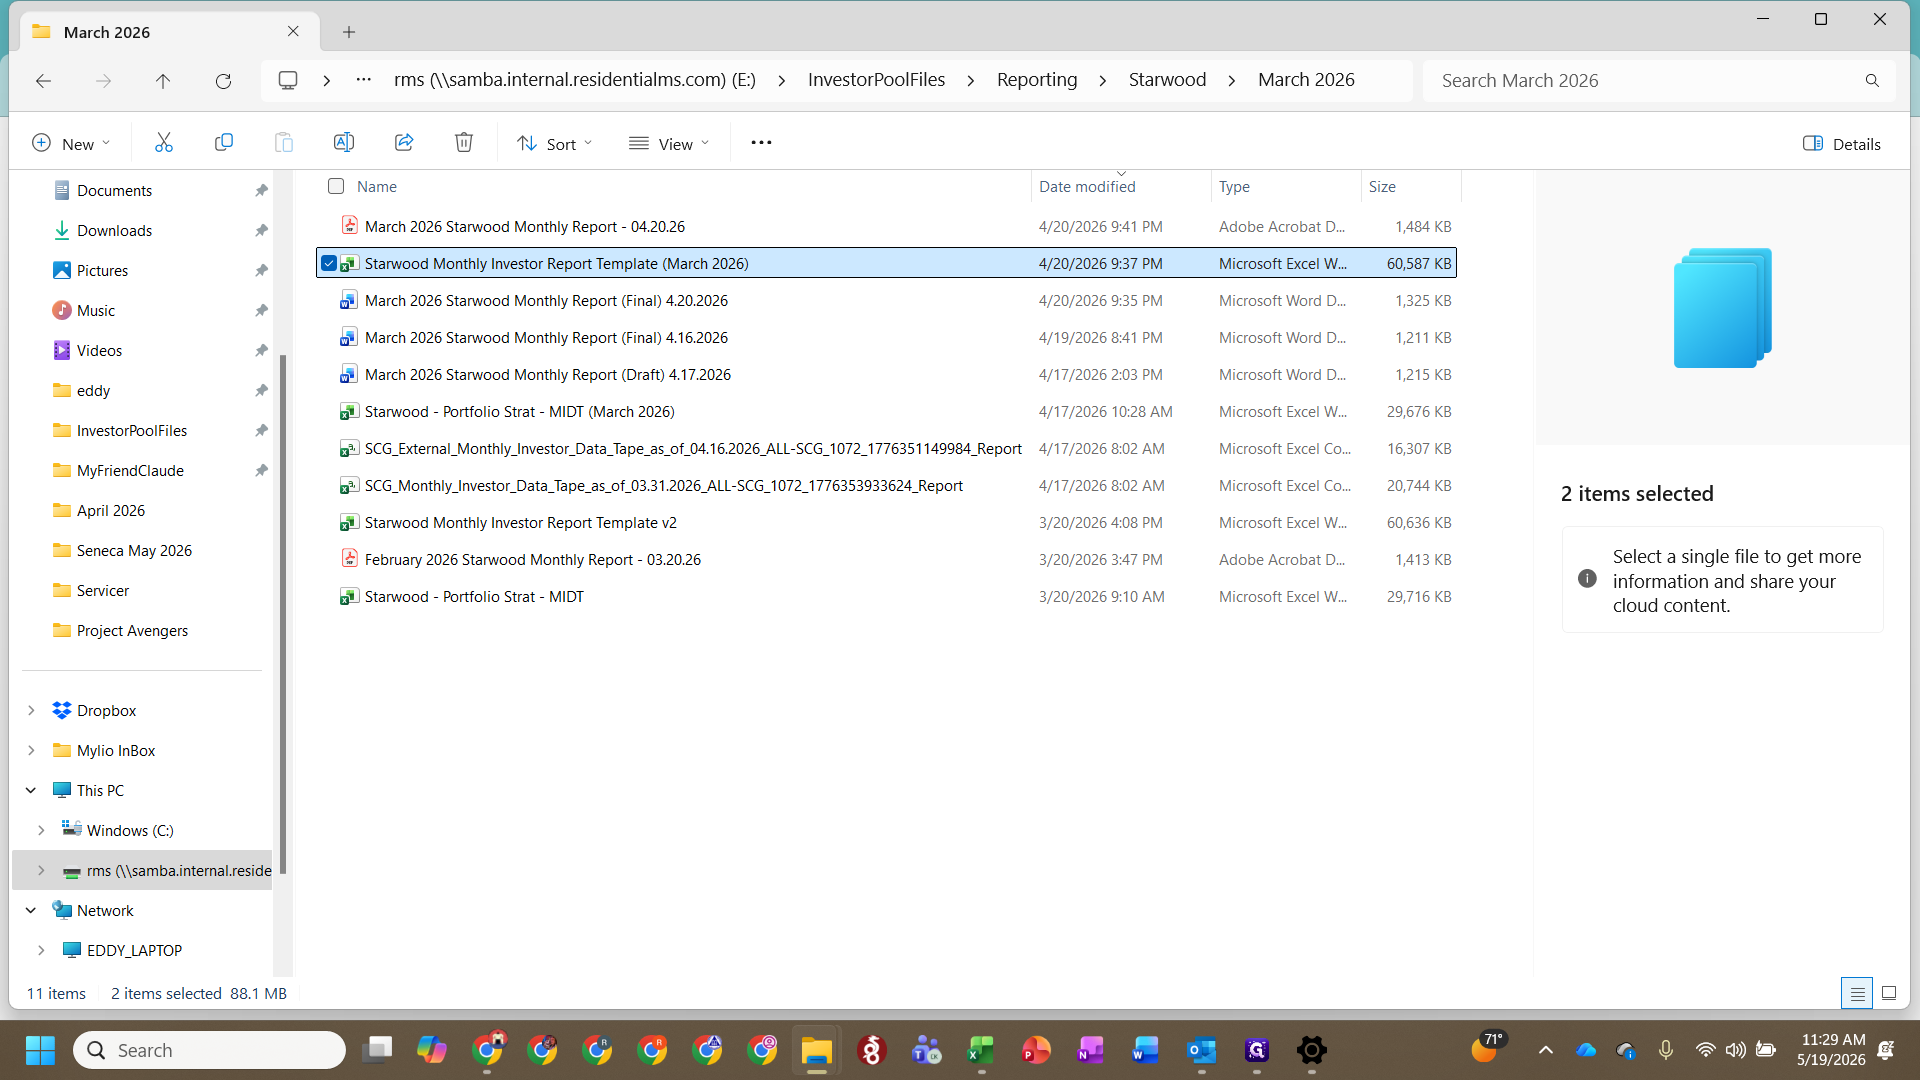Open PowerPoint from the taskbar
Image resolution: width=1920 pixels, height=1080 pixels.
1036,1050
